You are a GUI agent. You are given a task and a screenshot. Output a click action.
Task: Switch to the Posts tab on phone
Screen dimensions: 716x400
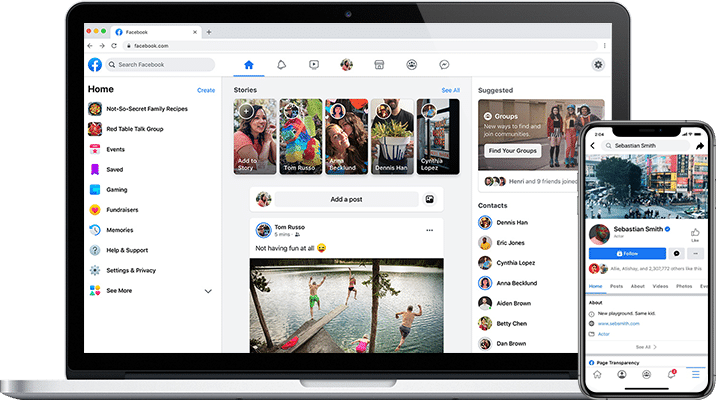click(x=616, y=286)
